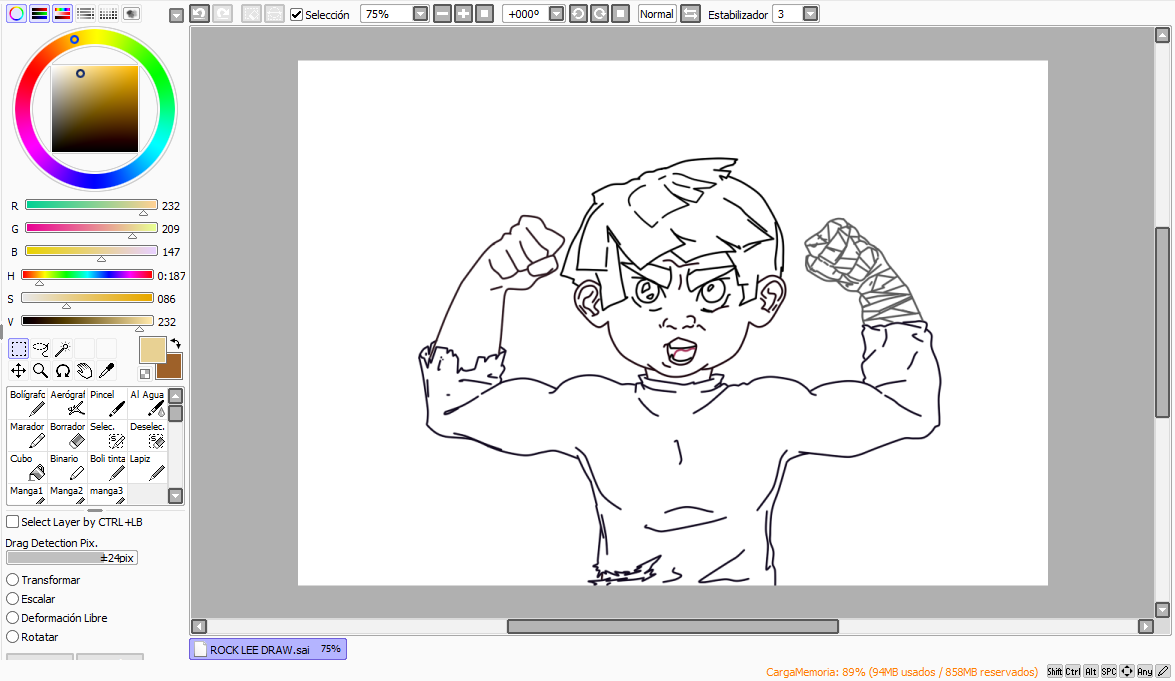Choose the Boli tinta brush
Viewport: 1175px width, 681px height.
[107, 467]
